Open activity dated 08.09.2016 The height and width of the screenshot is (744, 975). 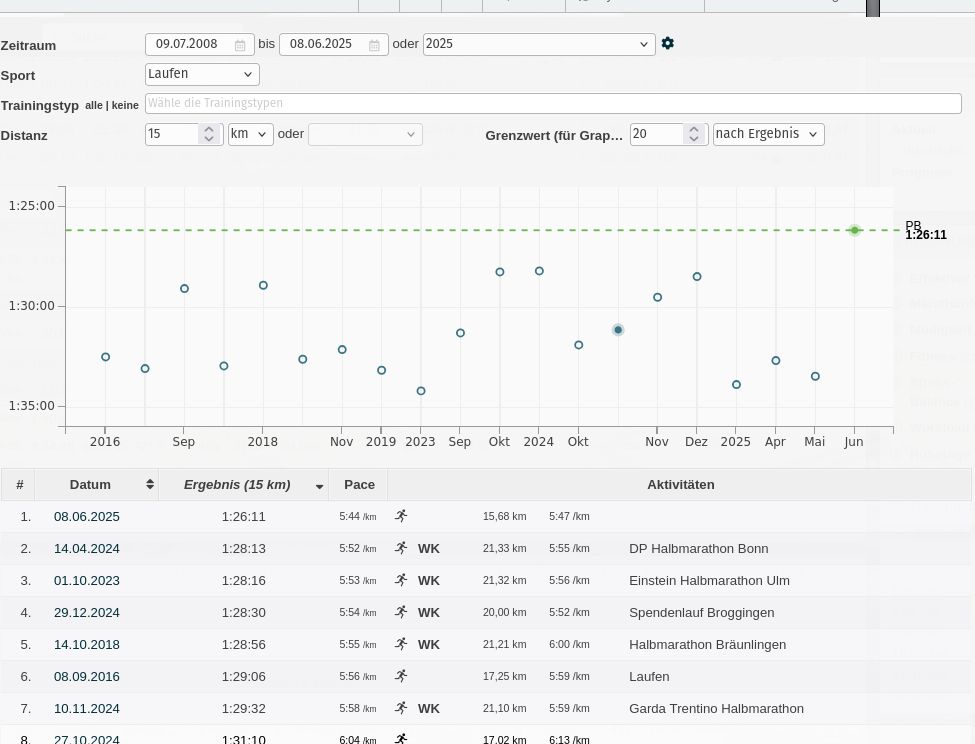[x=86, y=677]
